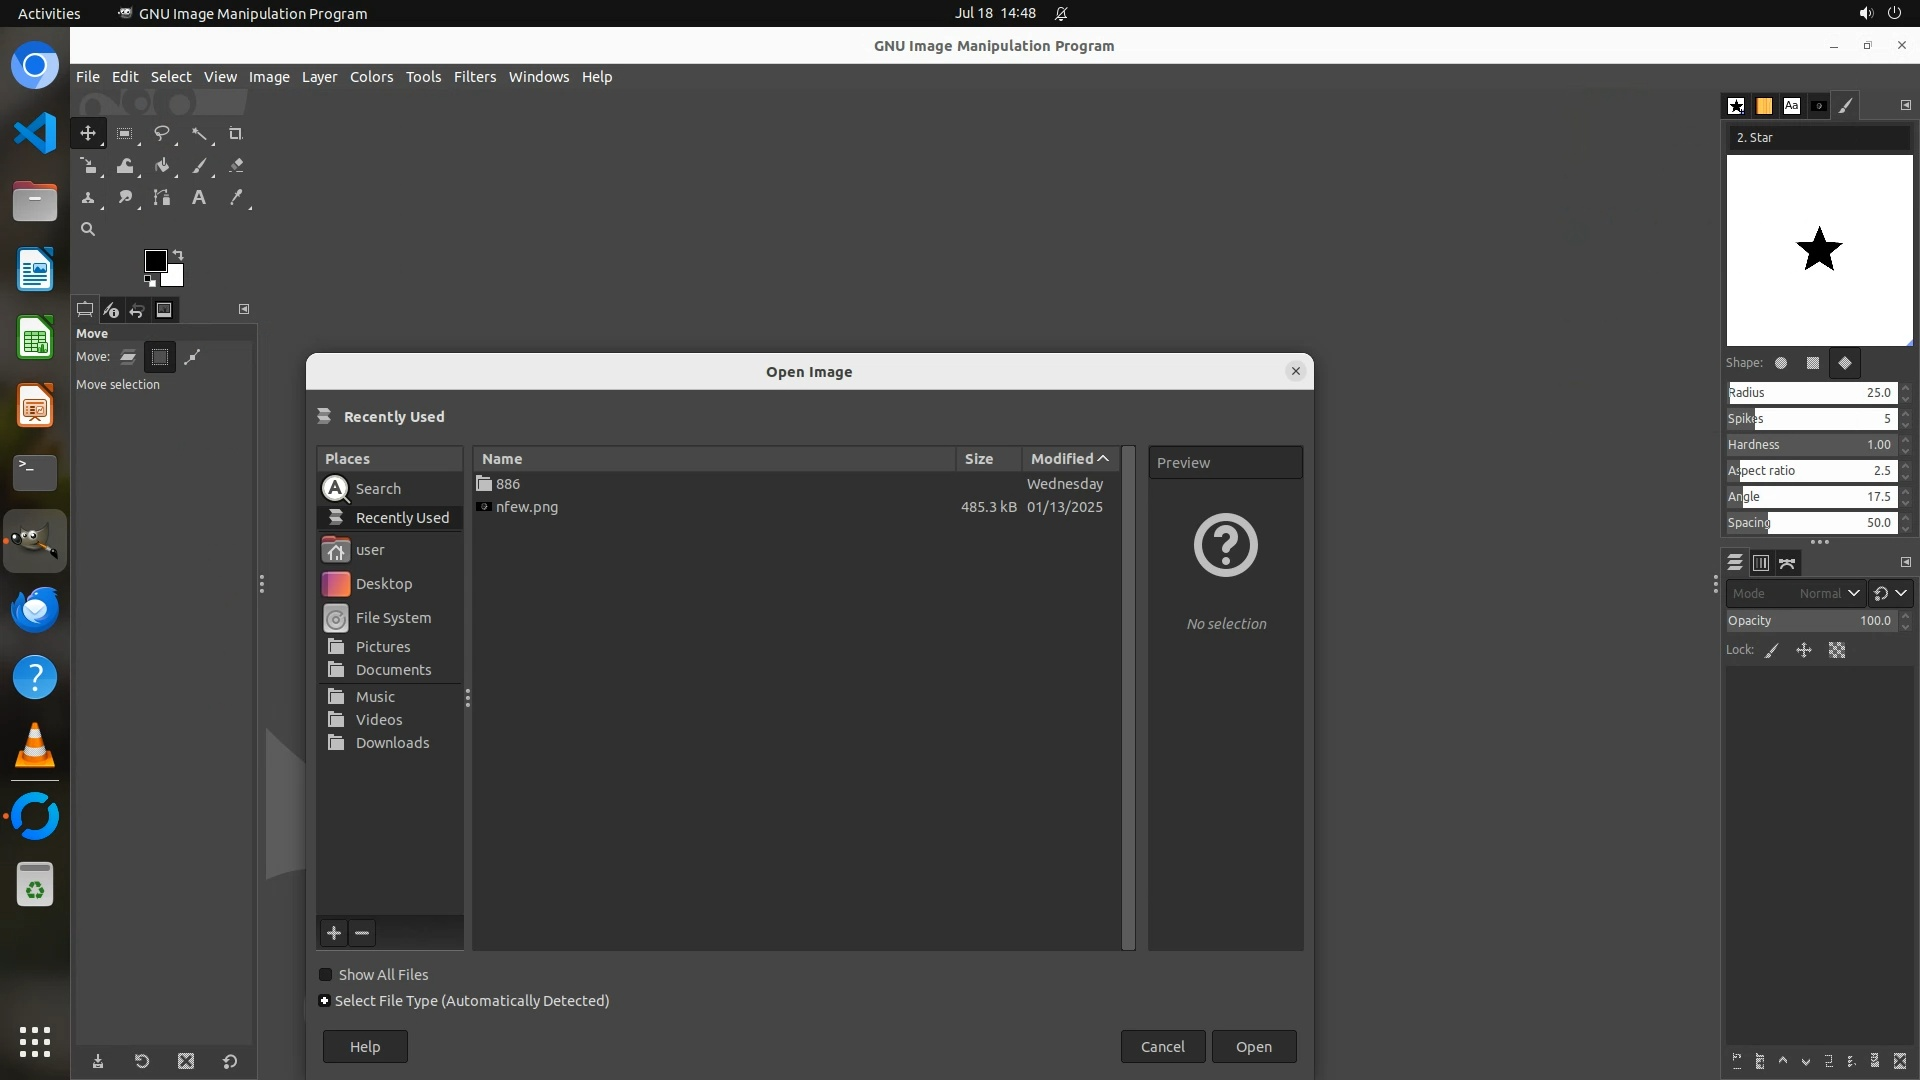Select the Eraser tool
This screenshot has height=1080, width=1920.
coord(236,166)
